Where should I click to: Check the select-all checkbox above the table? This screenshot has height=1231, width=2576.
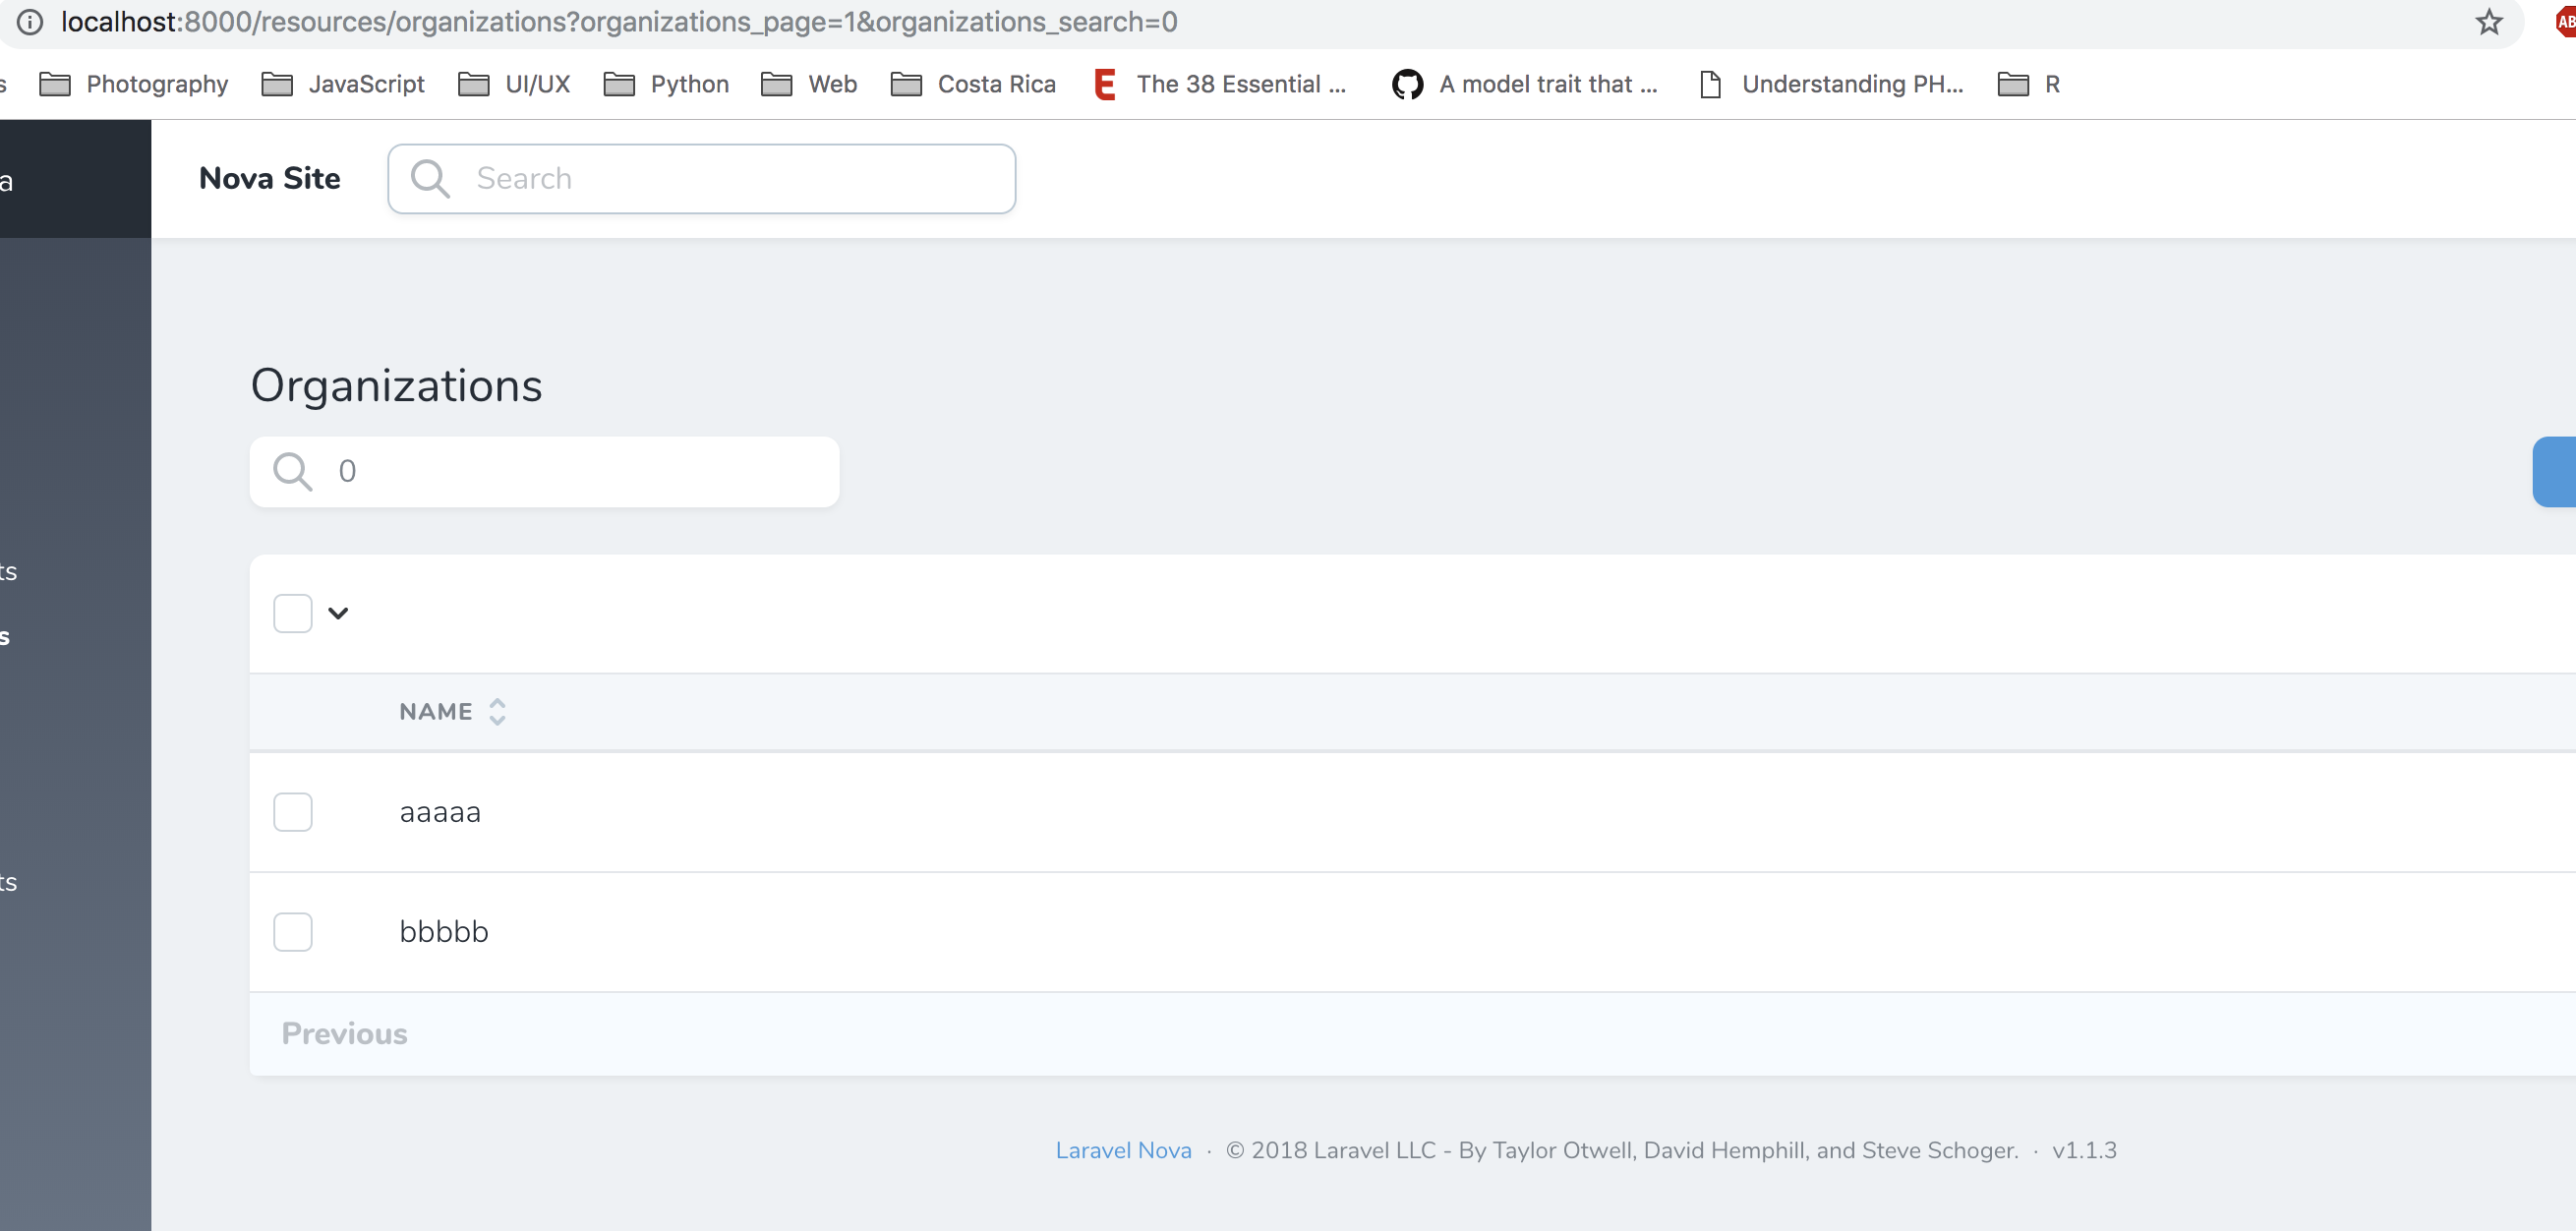[x=292, y=612]
